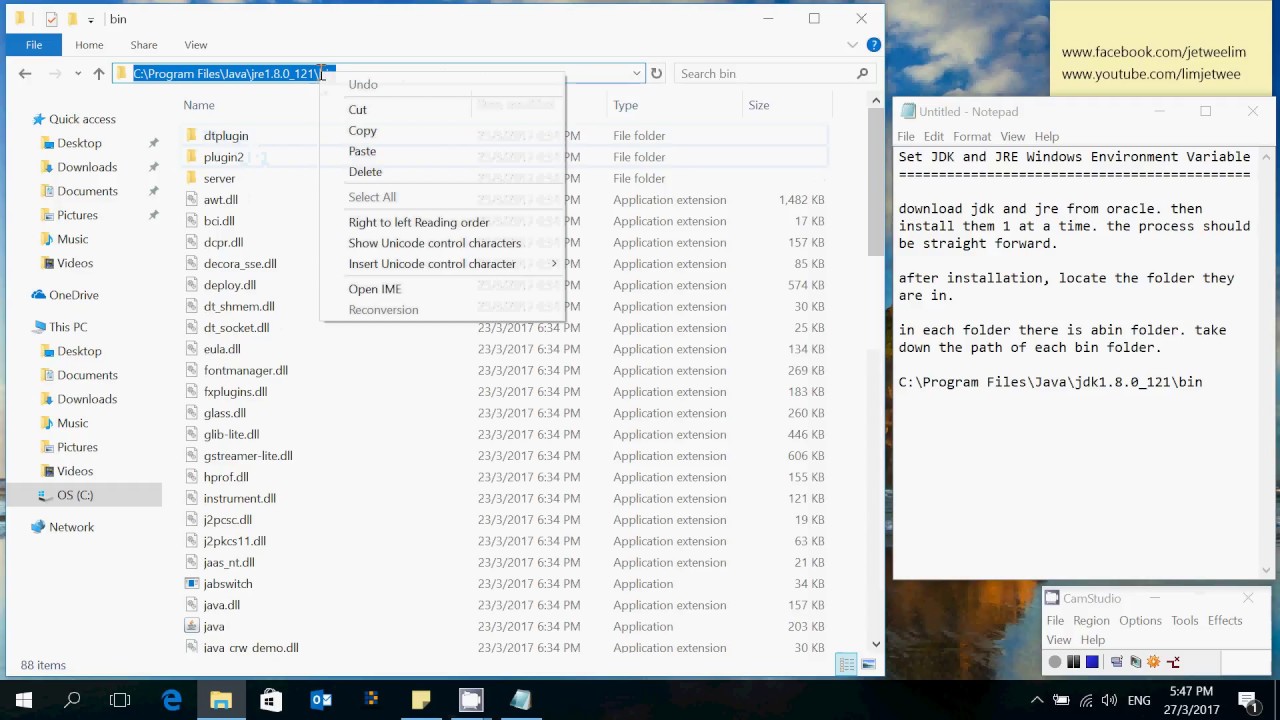
Task: Open CamStudio's Region menu
Action: [x=1091, y=620]
